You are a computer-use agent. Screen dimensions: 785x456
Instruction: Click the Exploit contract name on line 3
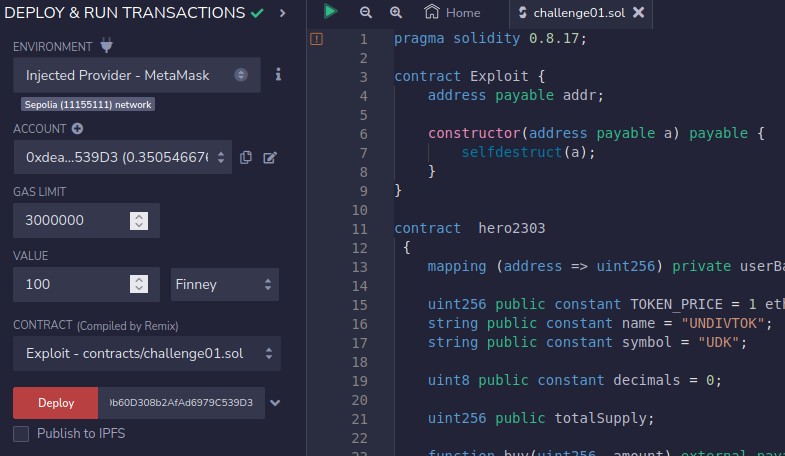pyautogui.click(x=499, y=76)
